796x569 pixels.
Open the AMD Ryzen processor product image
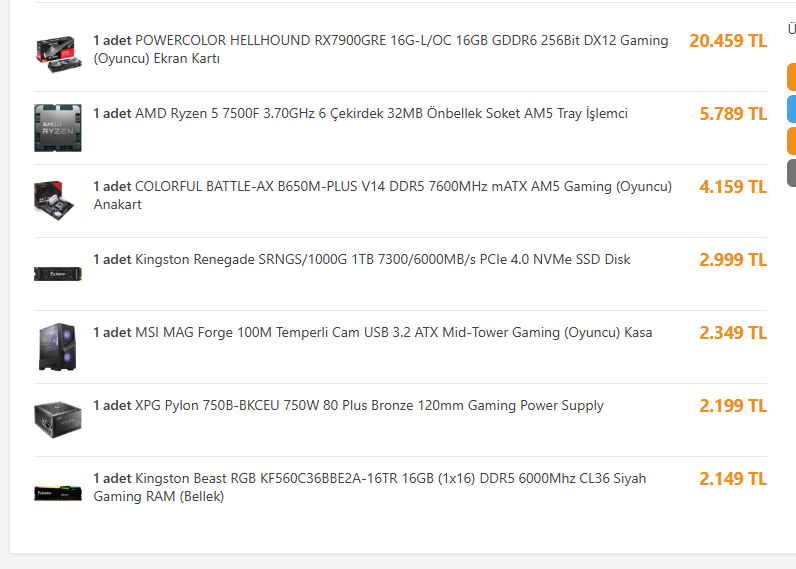pyautogui.click(x=58, y=128)
